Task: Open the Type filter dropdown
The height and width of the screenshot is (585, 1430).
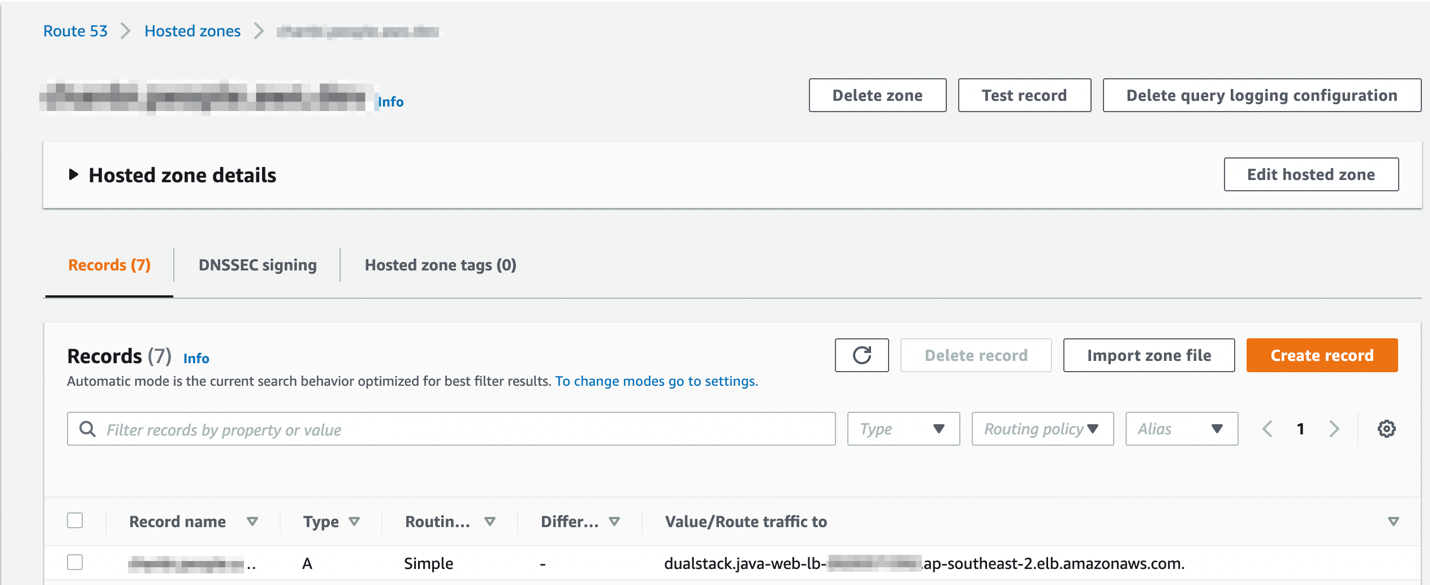Action: 903,429
